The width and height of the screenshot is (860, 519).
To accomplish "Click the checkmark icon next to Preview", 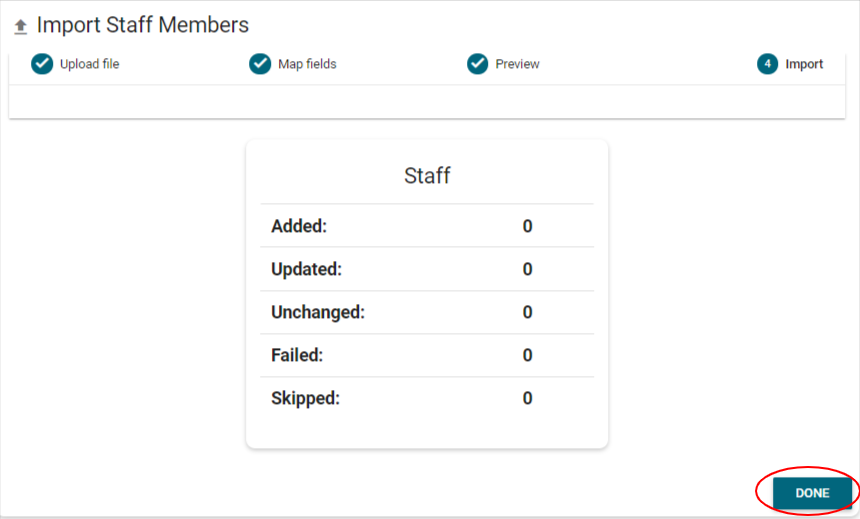I will click(478, 64).
